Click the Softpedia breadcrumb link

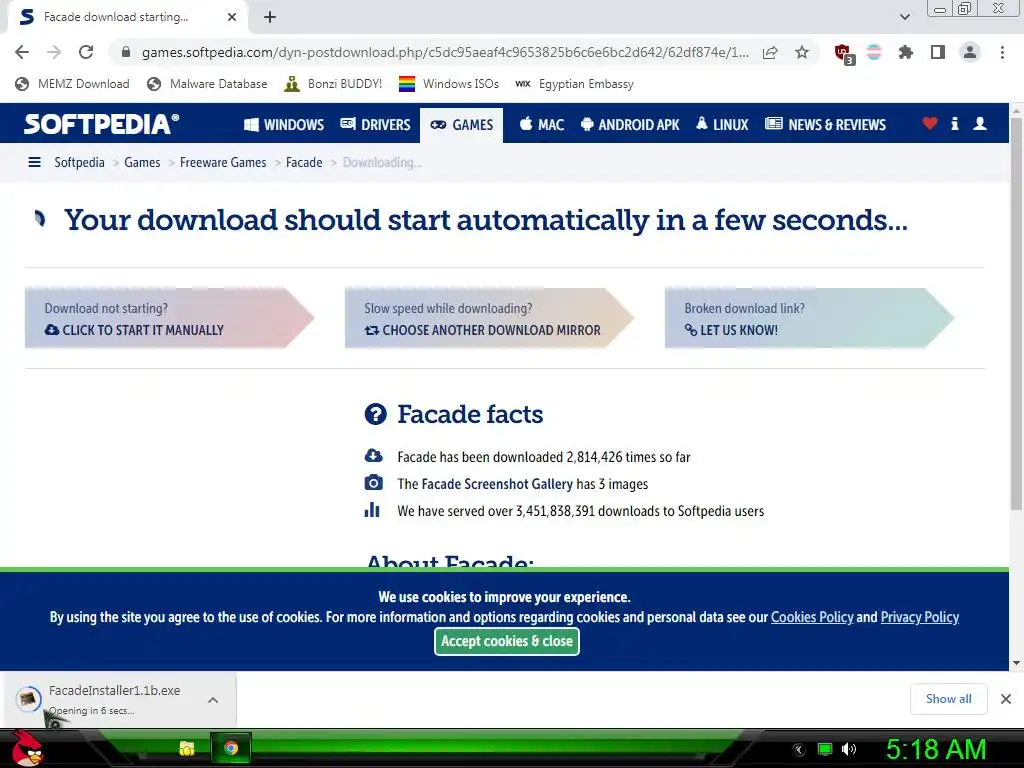[x=79, y=162]
